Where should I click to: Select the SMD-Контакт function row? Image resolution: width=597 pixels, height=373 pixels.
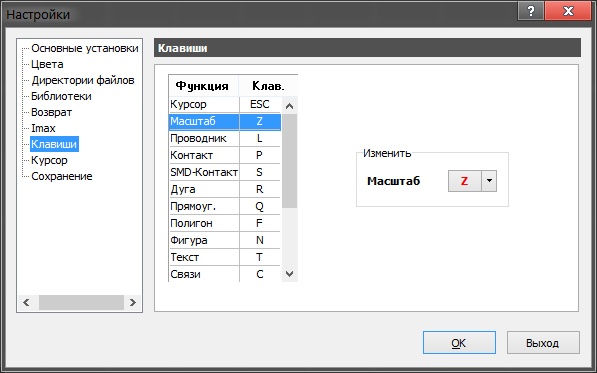point(225,172)
